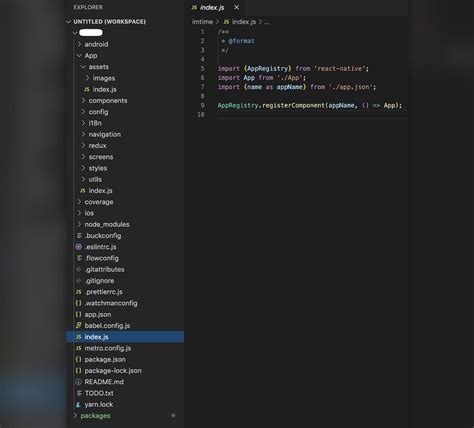Open the yarn.lock file
This screenshot has height=428, width=474.
pos(99,404)
